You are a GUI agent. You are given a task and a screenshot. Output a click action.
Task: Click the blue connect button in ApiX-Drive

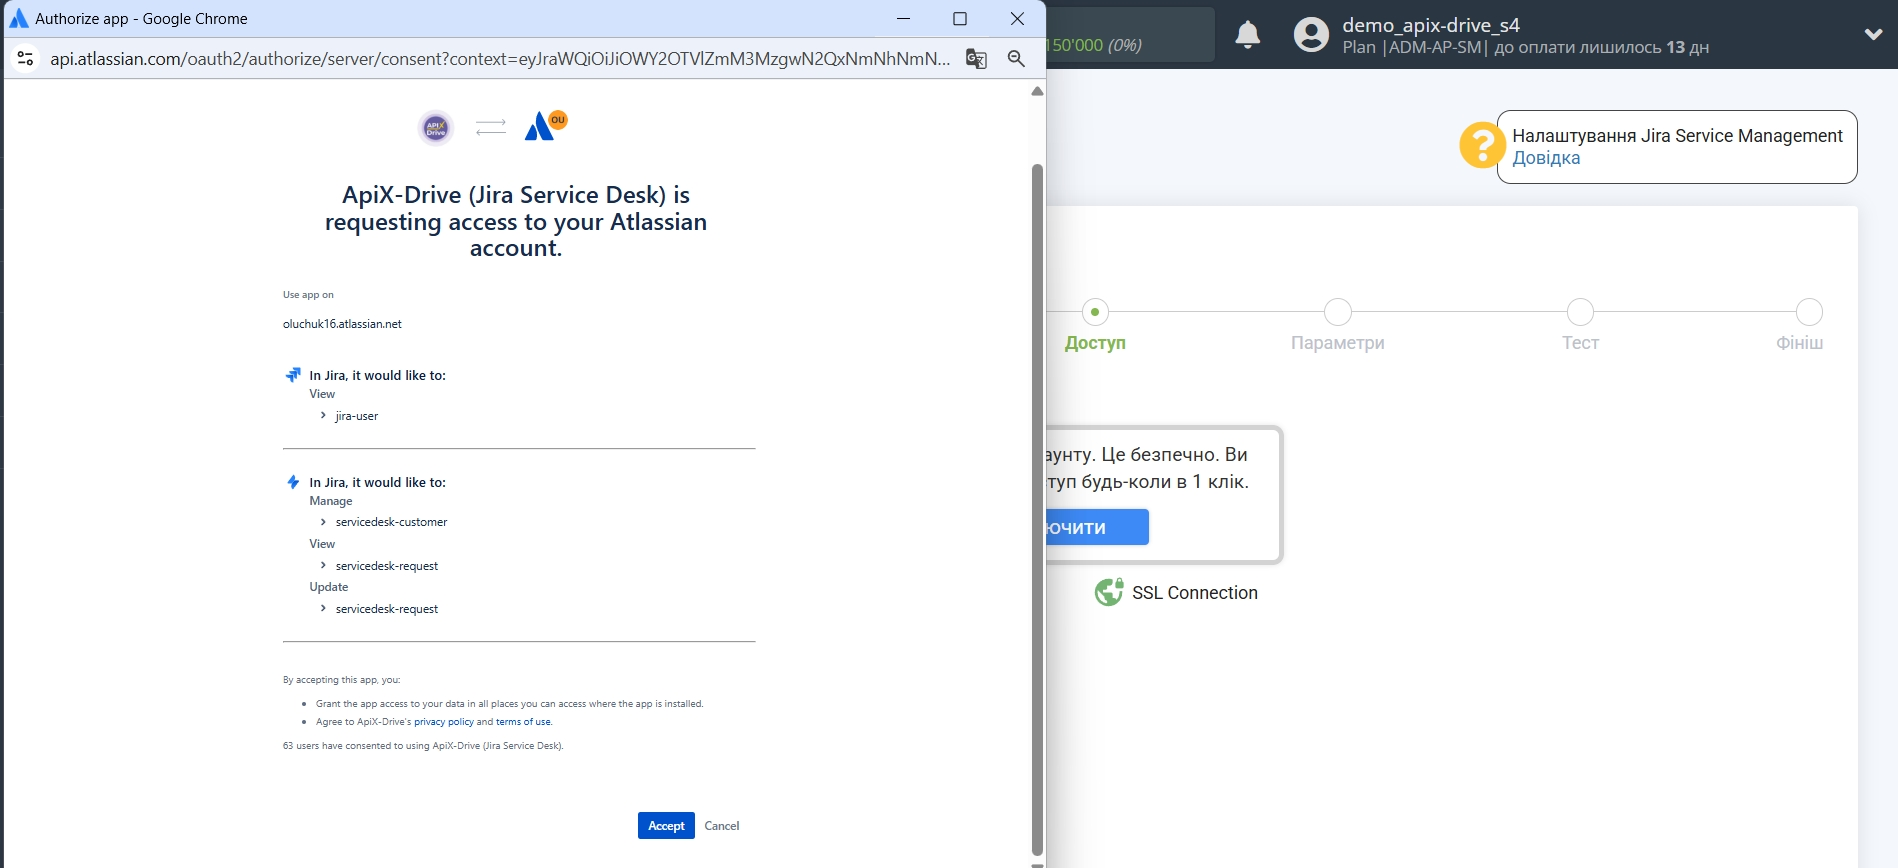click(x=1097, y=527)
